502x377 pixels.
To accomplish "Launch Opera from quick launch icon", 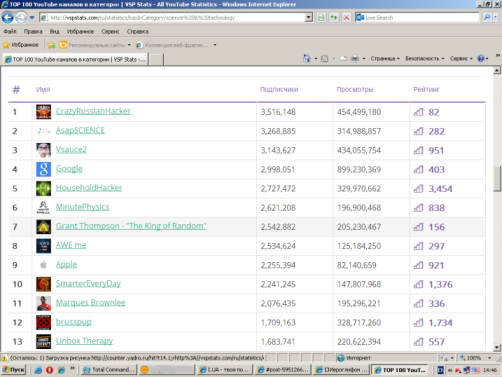I will [50, 370].
